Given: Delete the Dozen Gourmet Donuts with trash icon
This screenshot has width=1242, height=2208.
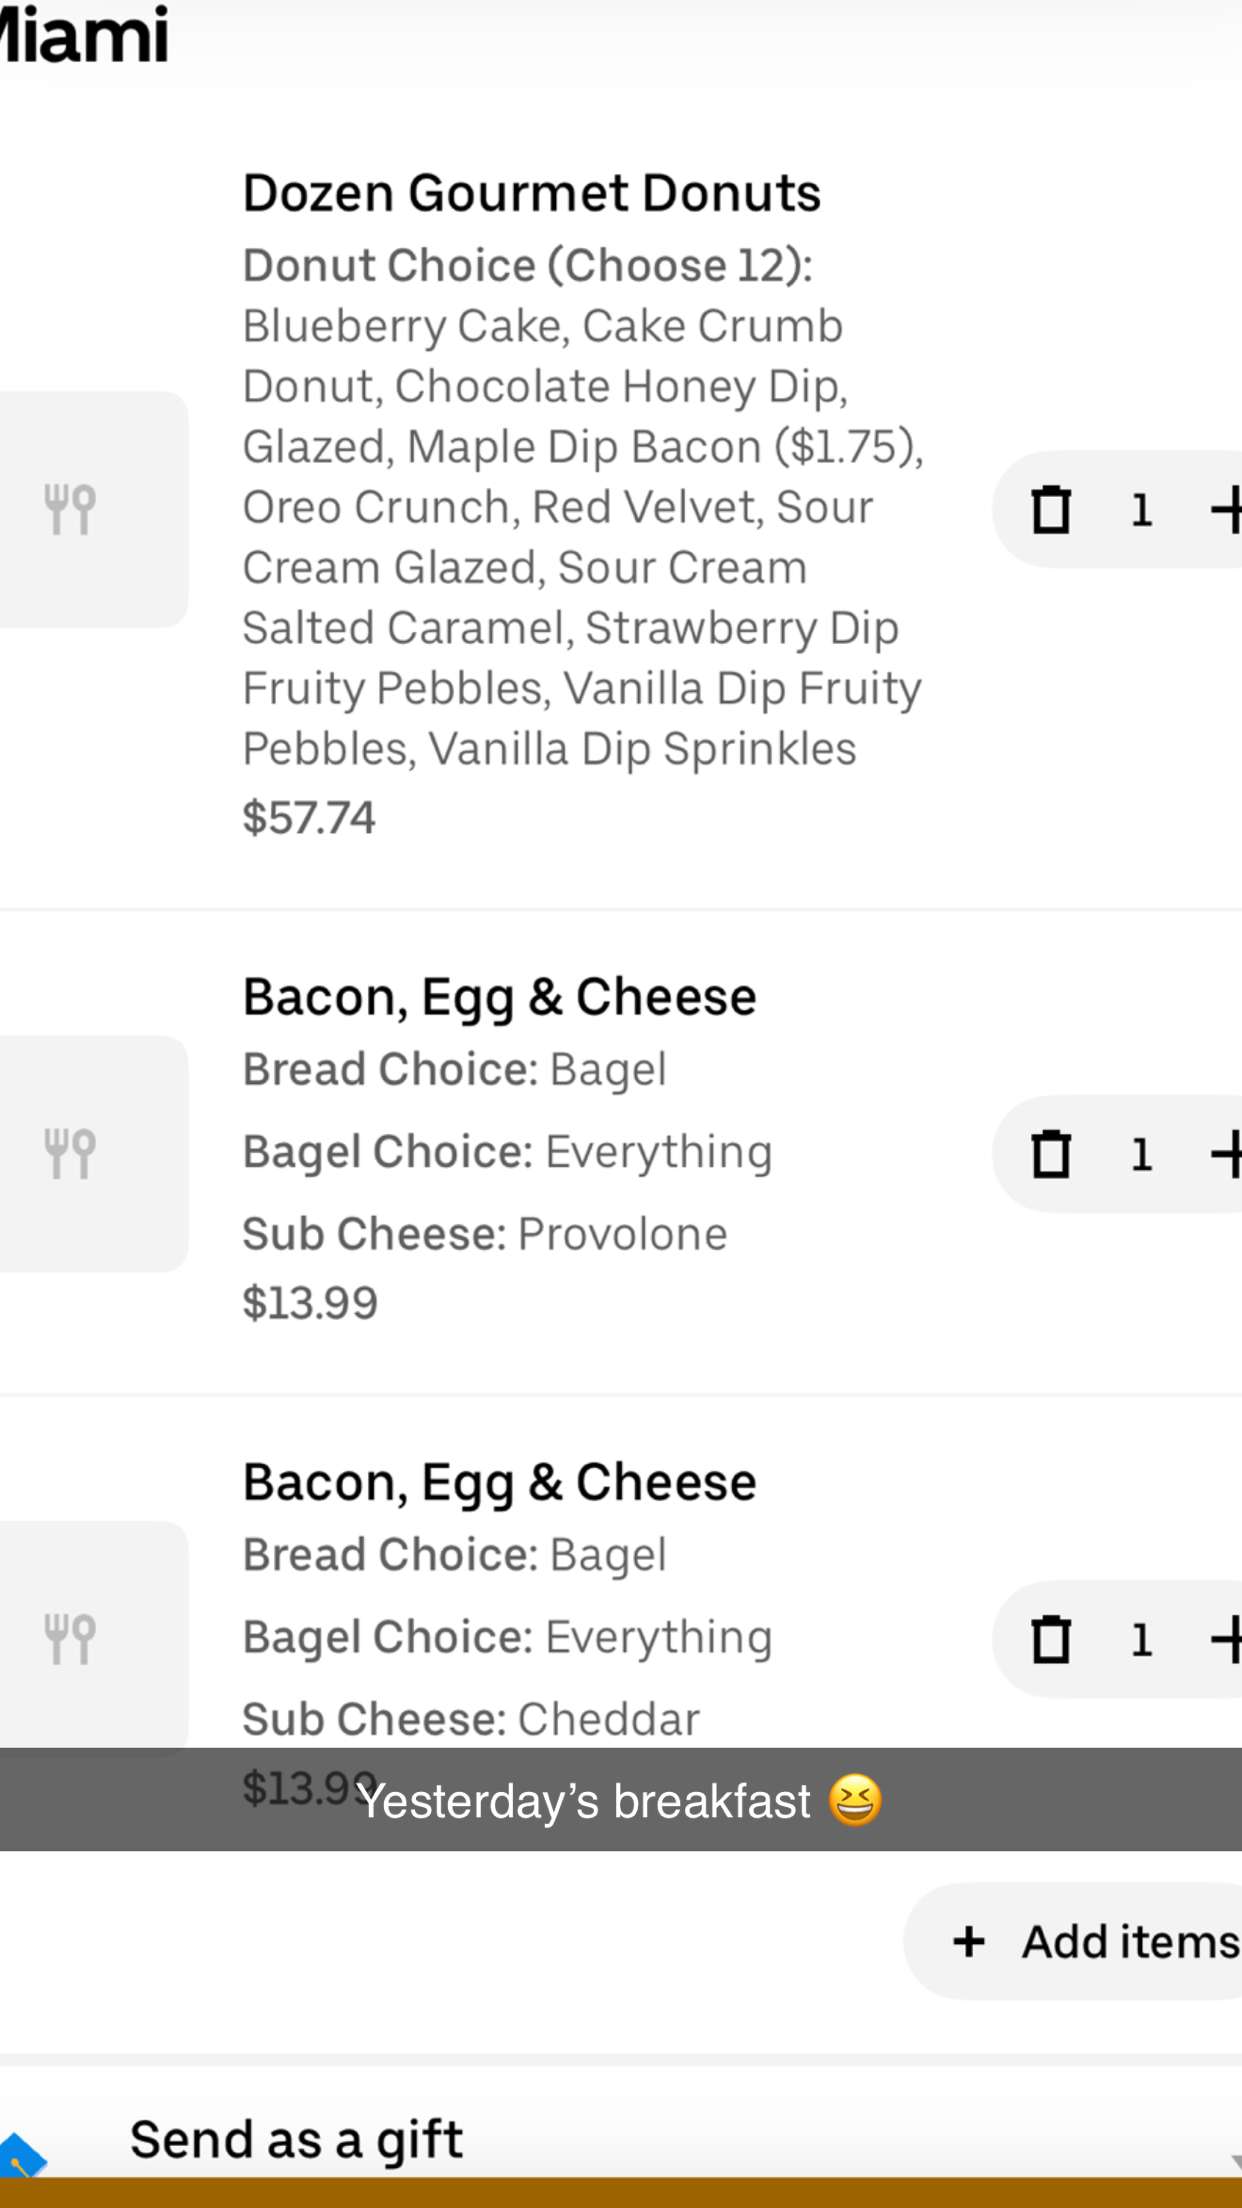Looking at the screenshot, I should (1050, 510).
